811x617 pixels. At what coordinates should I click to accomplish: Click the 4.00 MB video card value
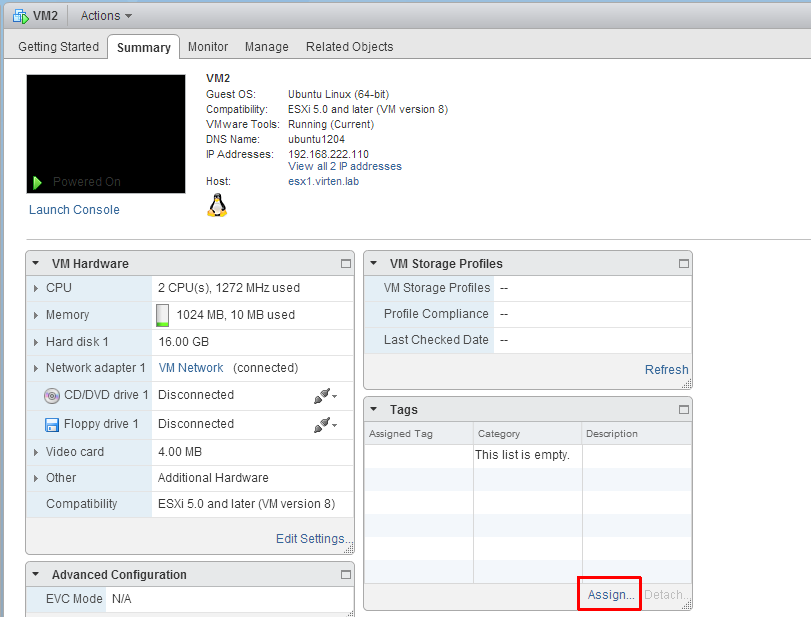[180, 452]
